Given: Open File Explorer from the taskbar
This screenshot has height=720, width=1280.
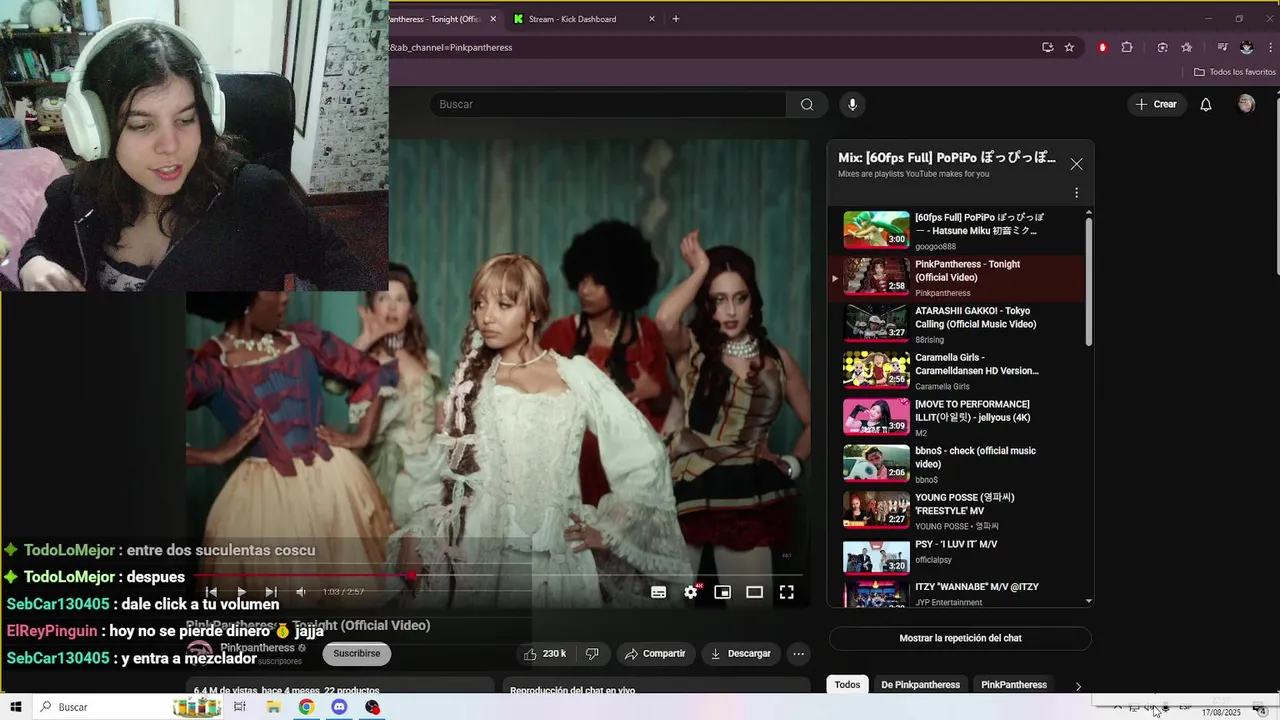Looking at the screenshot, I should (x=273, y=707).
